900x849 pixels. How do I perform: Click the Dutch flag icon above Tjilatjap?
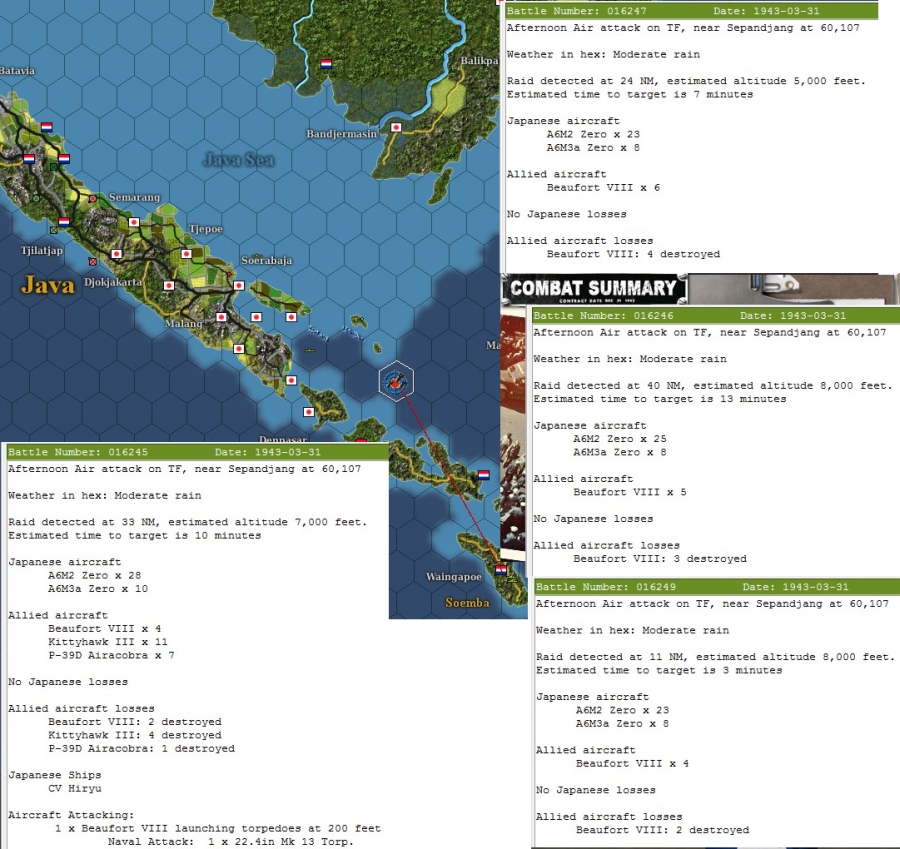point(62,222)
